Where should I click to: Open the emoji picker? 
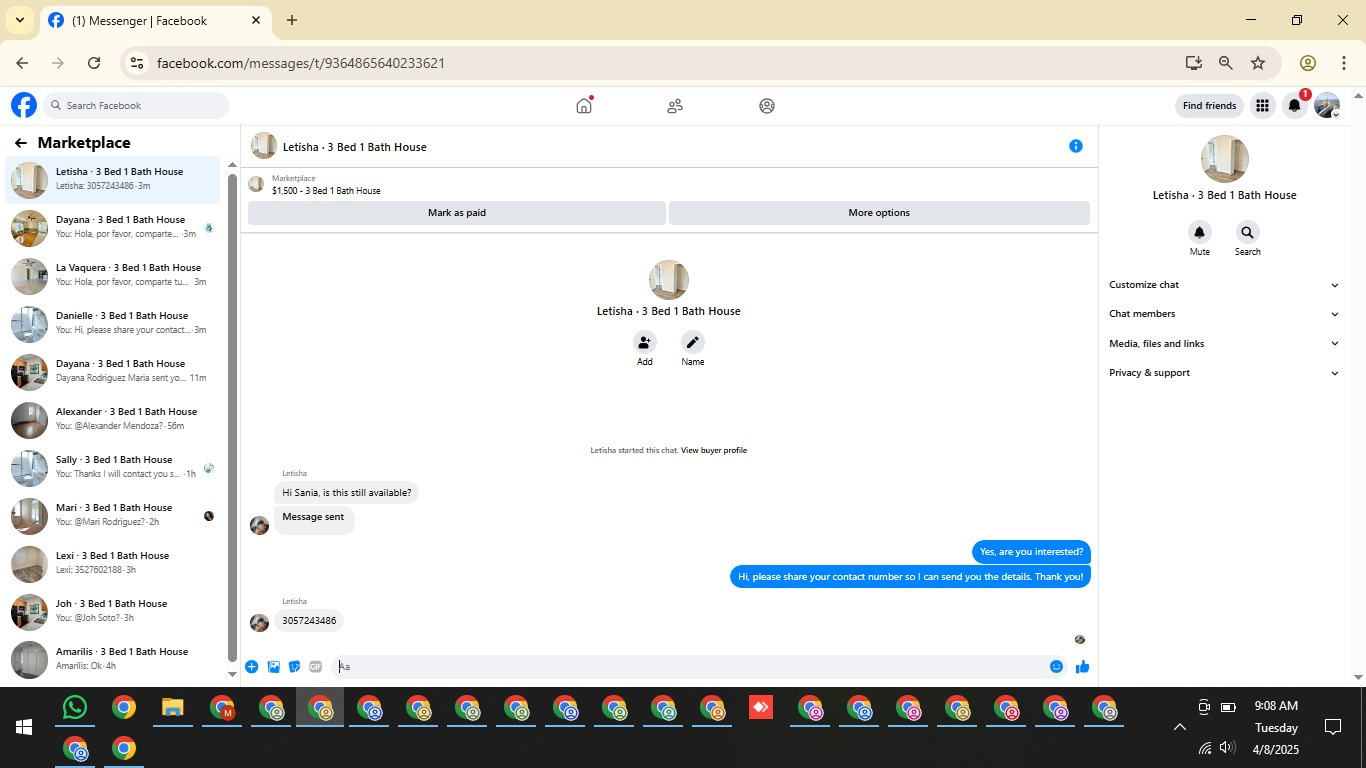1056,667
